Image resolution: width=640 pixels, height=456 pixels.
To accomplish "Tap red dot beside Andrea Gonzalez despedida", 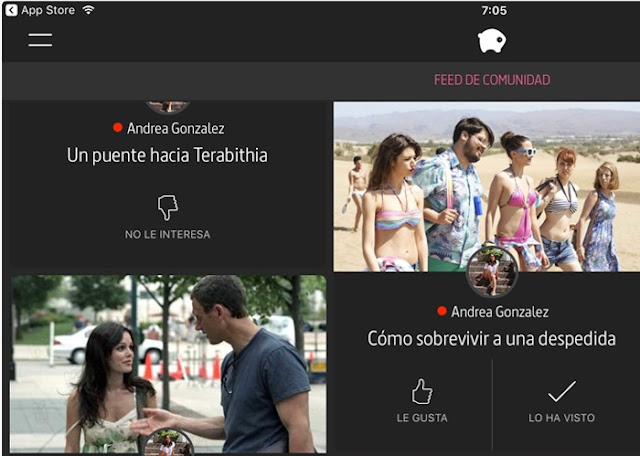I will [x=442, y=311].
